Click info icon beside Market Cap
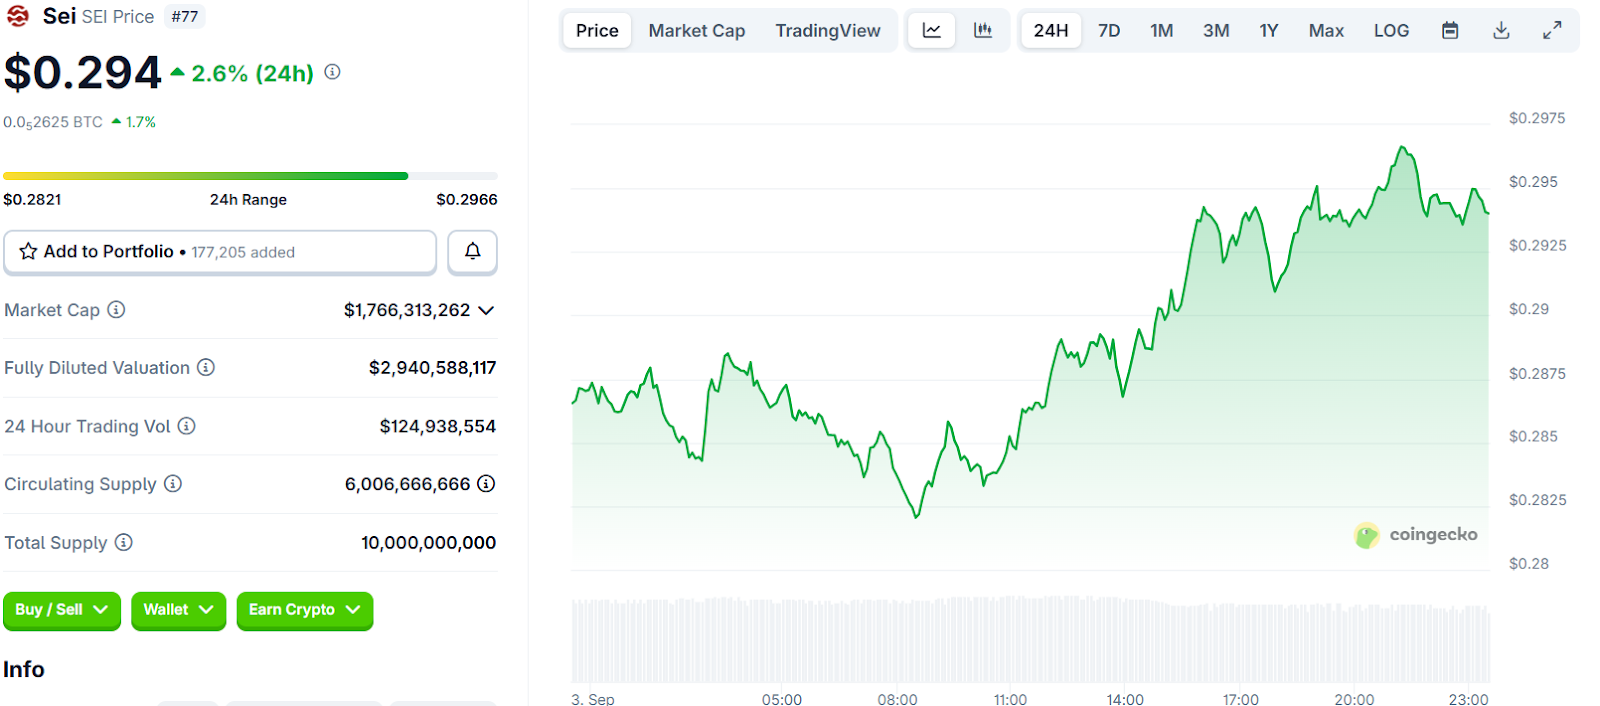 (117, 310)
